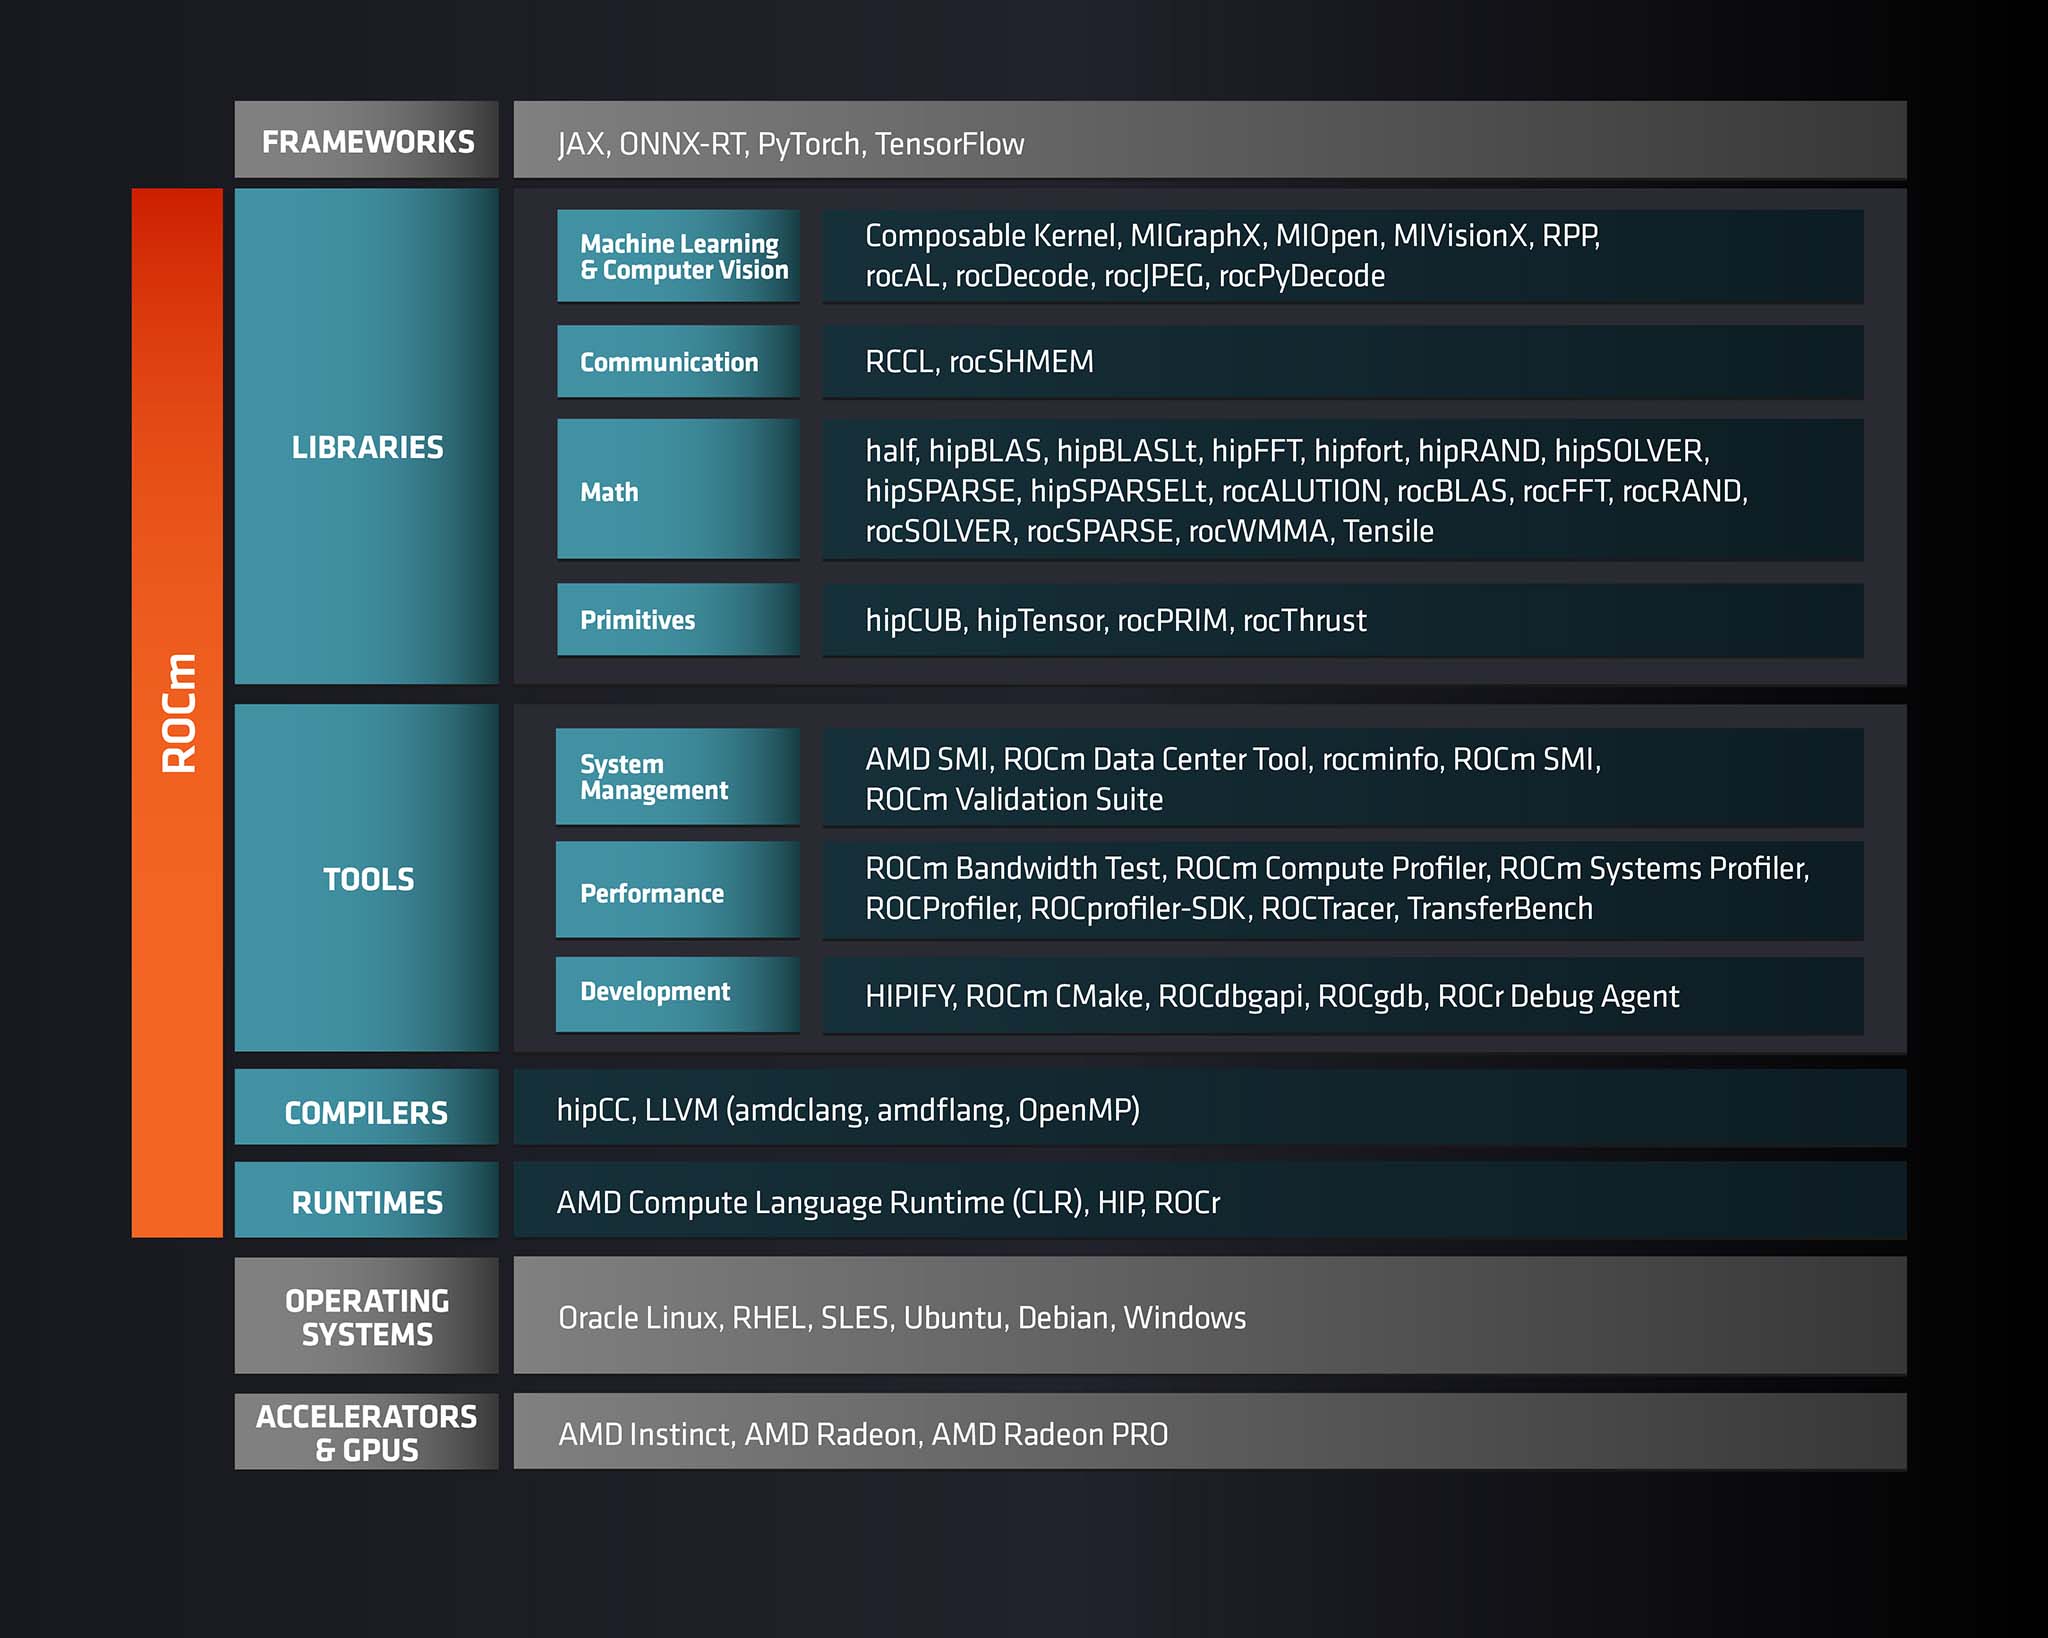Click the Math subcategory label
The width and height of the screenshot is (2048, 1638).
click(x=678, y=490)
